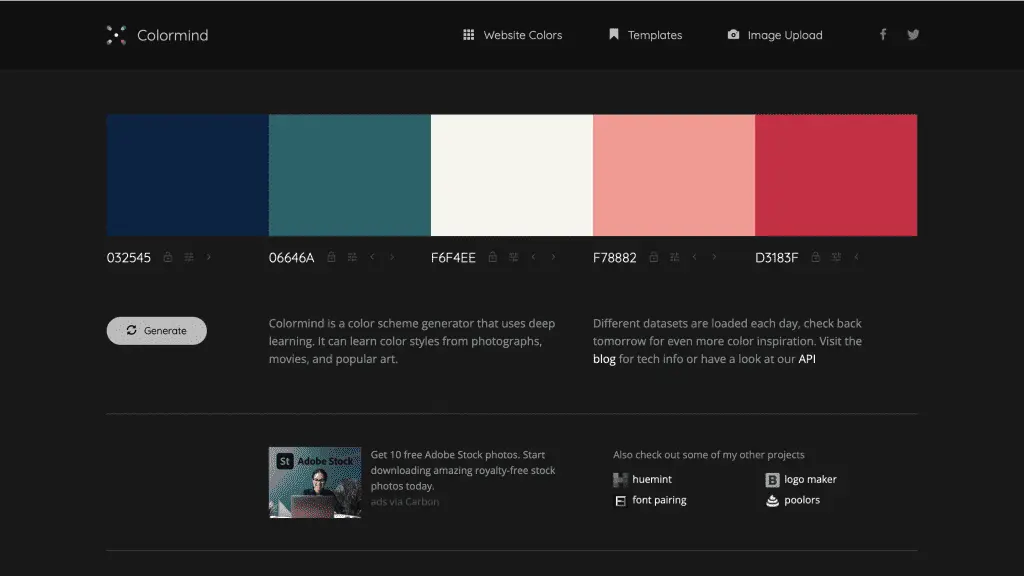Viewport: 1024px width, 576px height.
Task: Open adjust sliders for F6F4EE
Action: point(513,257)
